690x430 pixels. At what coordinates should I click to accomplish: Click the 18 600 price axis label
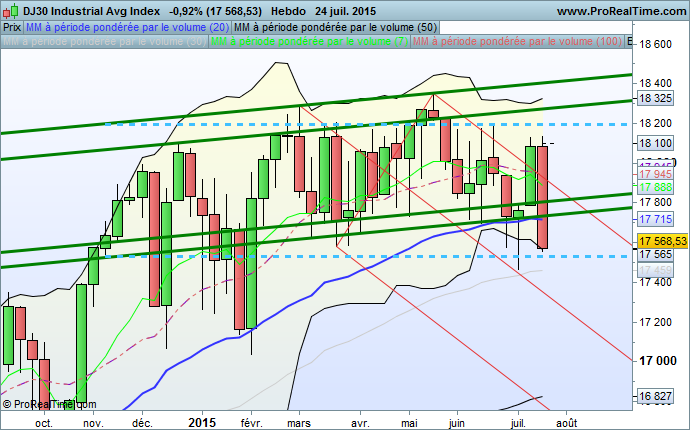click(x=655, y=44)
